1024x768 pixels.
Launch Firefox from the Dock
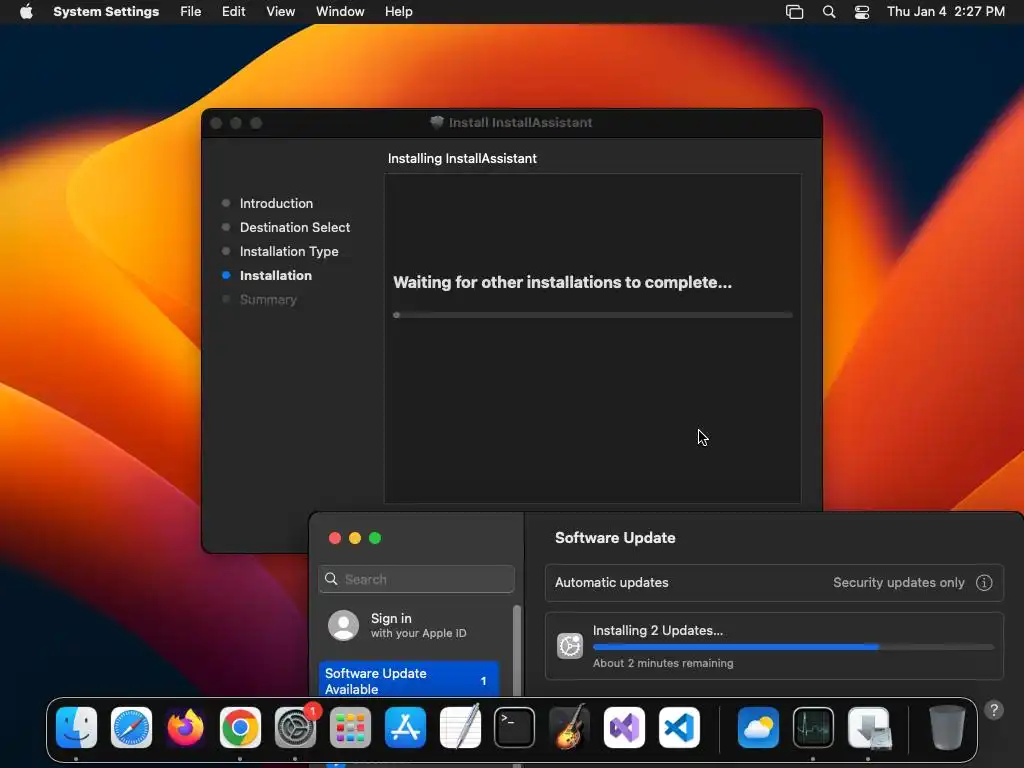pos(185,728)
